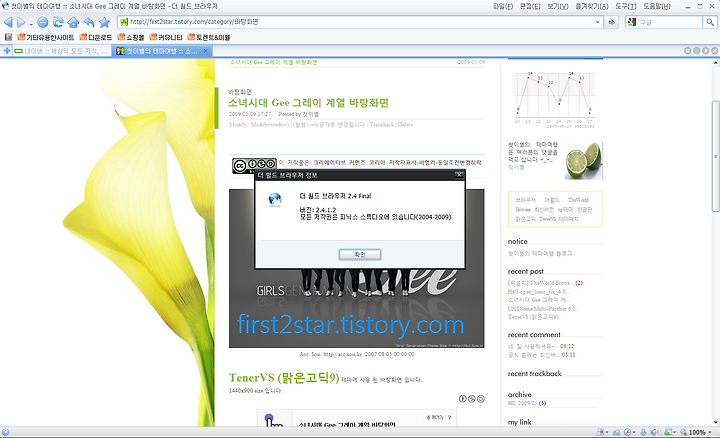Click the status bar network monitor icon
Image resolution: width=720 pixels, height=438 pixels.
pos(600,432)
